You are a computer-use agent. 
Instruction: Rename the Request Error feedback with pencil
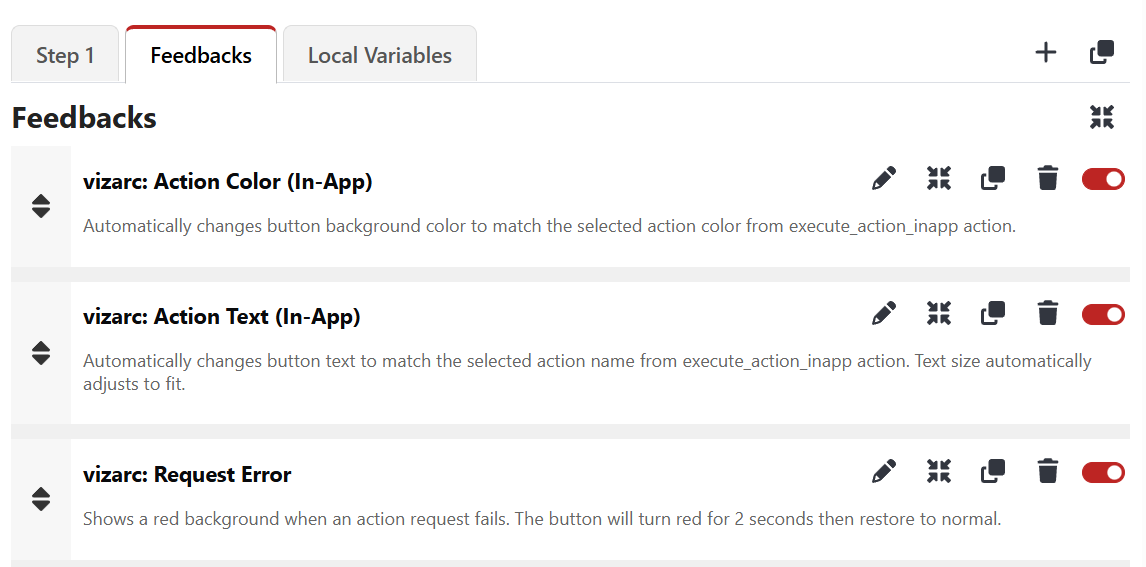[884, 471]
